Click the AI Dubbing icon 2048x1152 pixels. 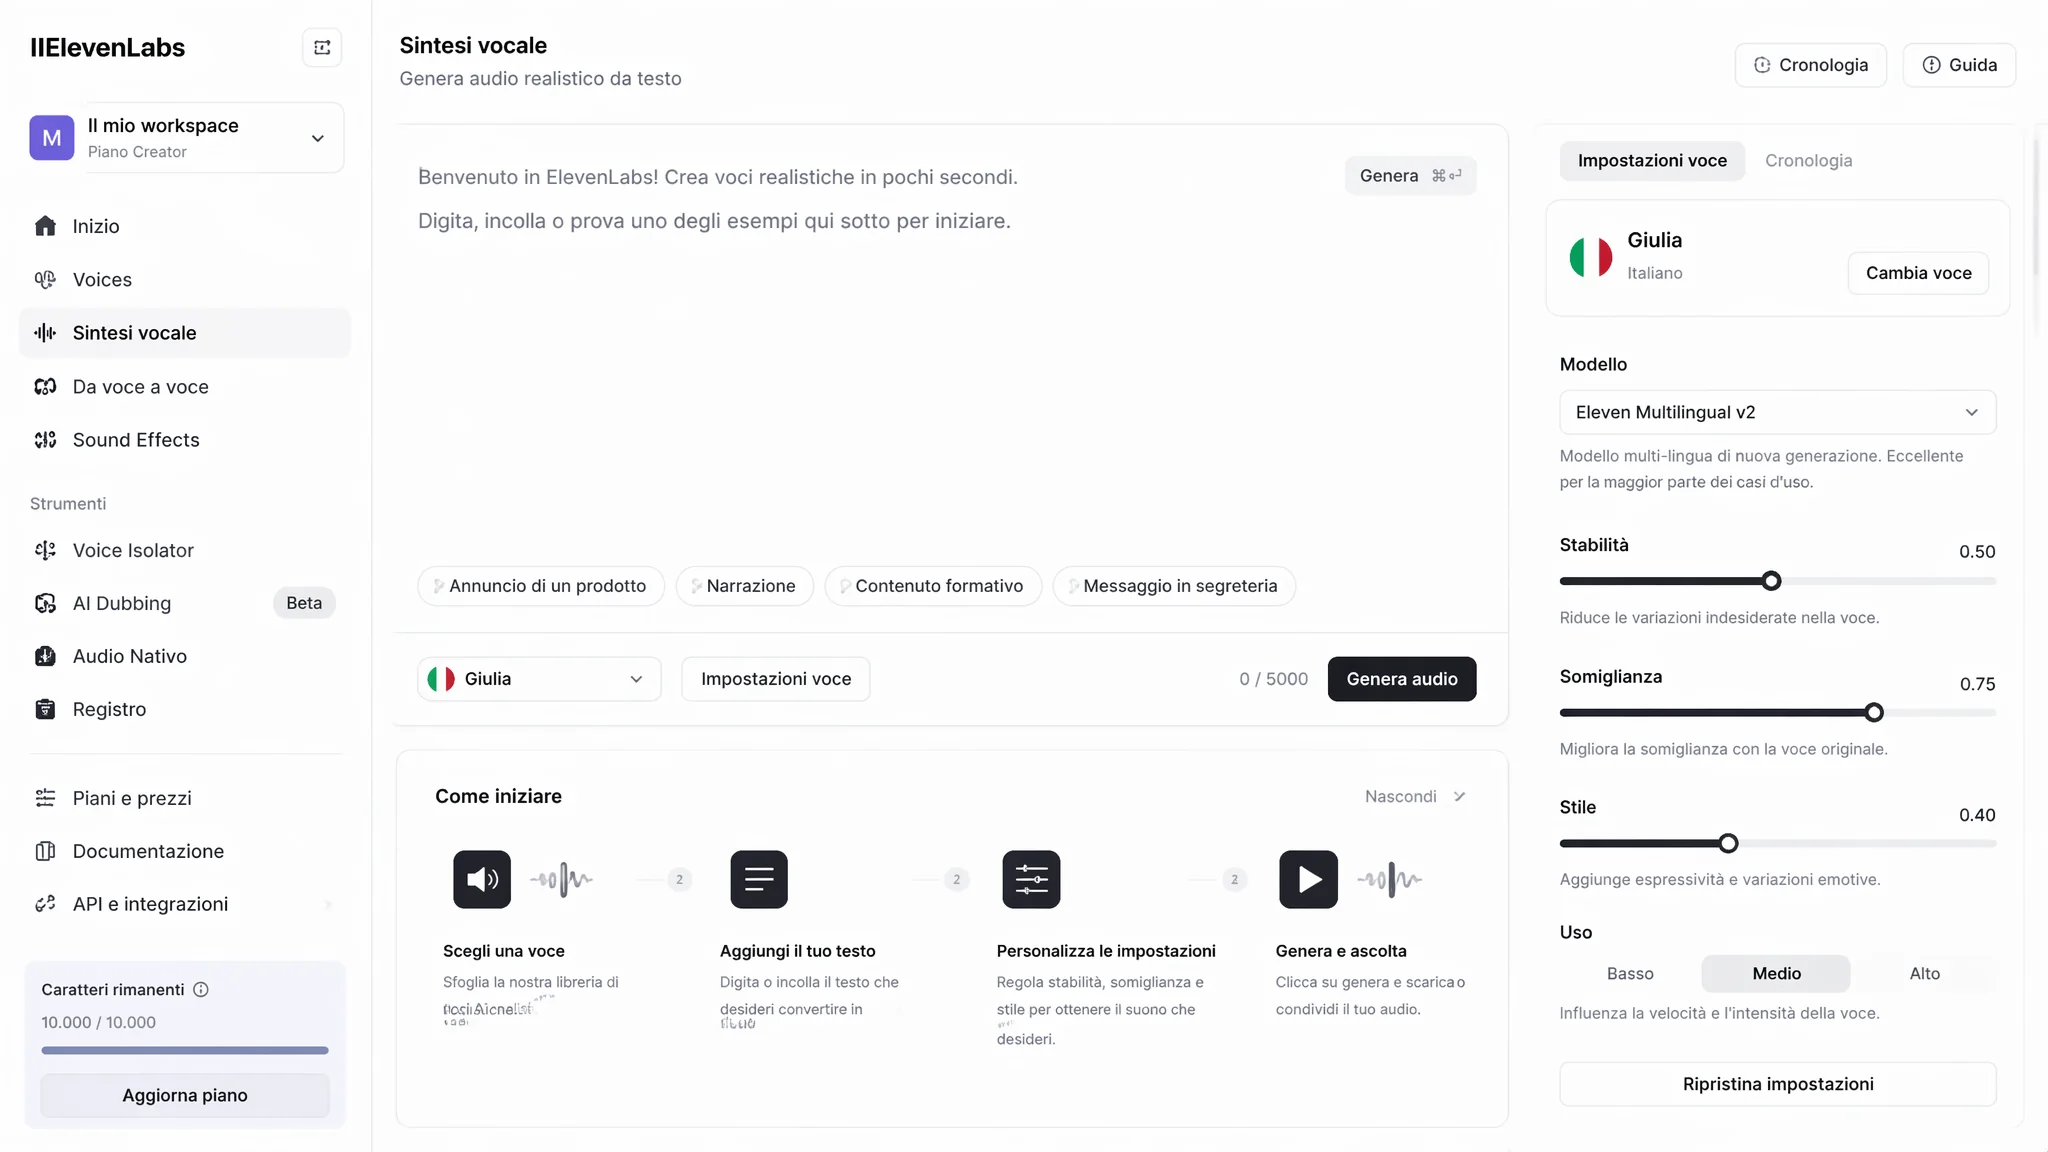(45, 603)
